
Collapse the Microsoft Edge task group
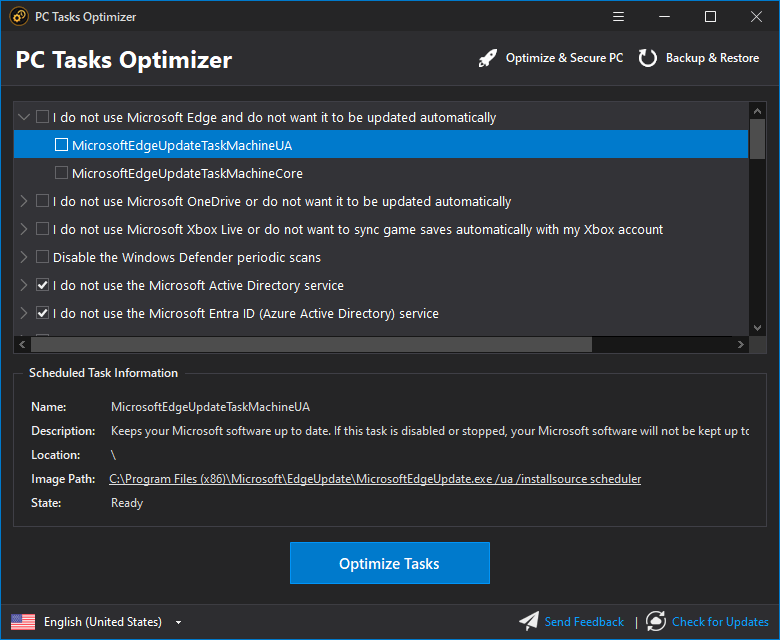tap(23, 117)
